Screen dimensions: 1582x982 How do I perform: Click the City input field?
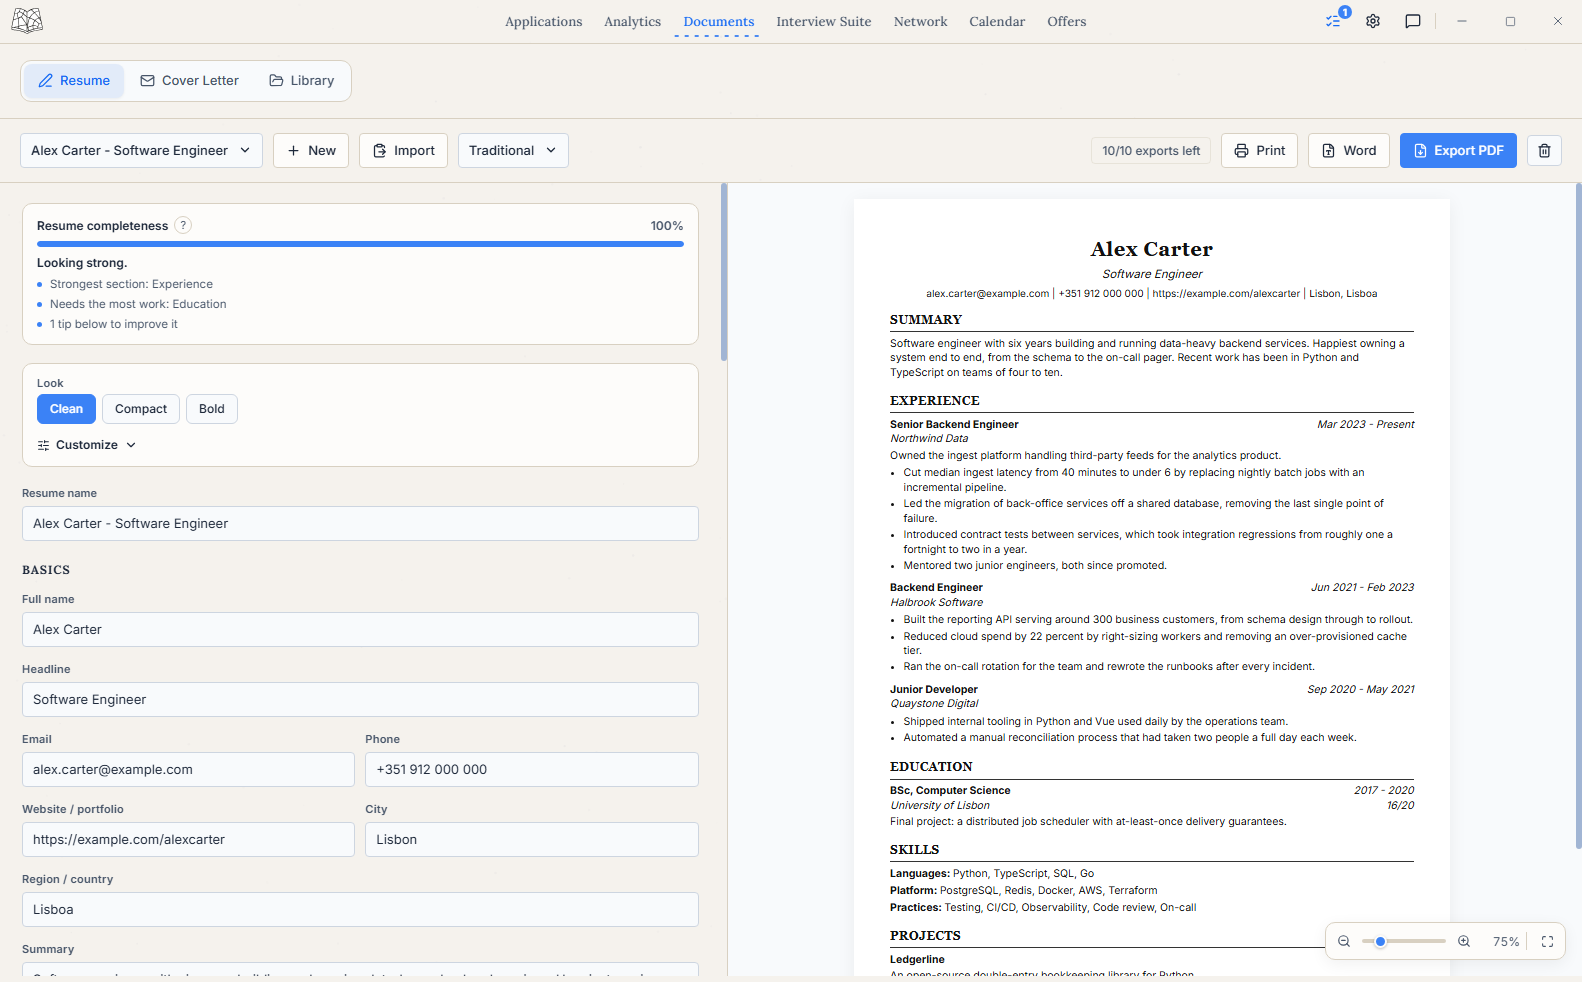coord(532,840)
